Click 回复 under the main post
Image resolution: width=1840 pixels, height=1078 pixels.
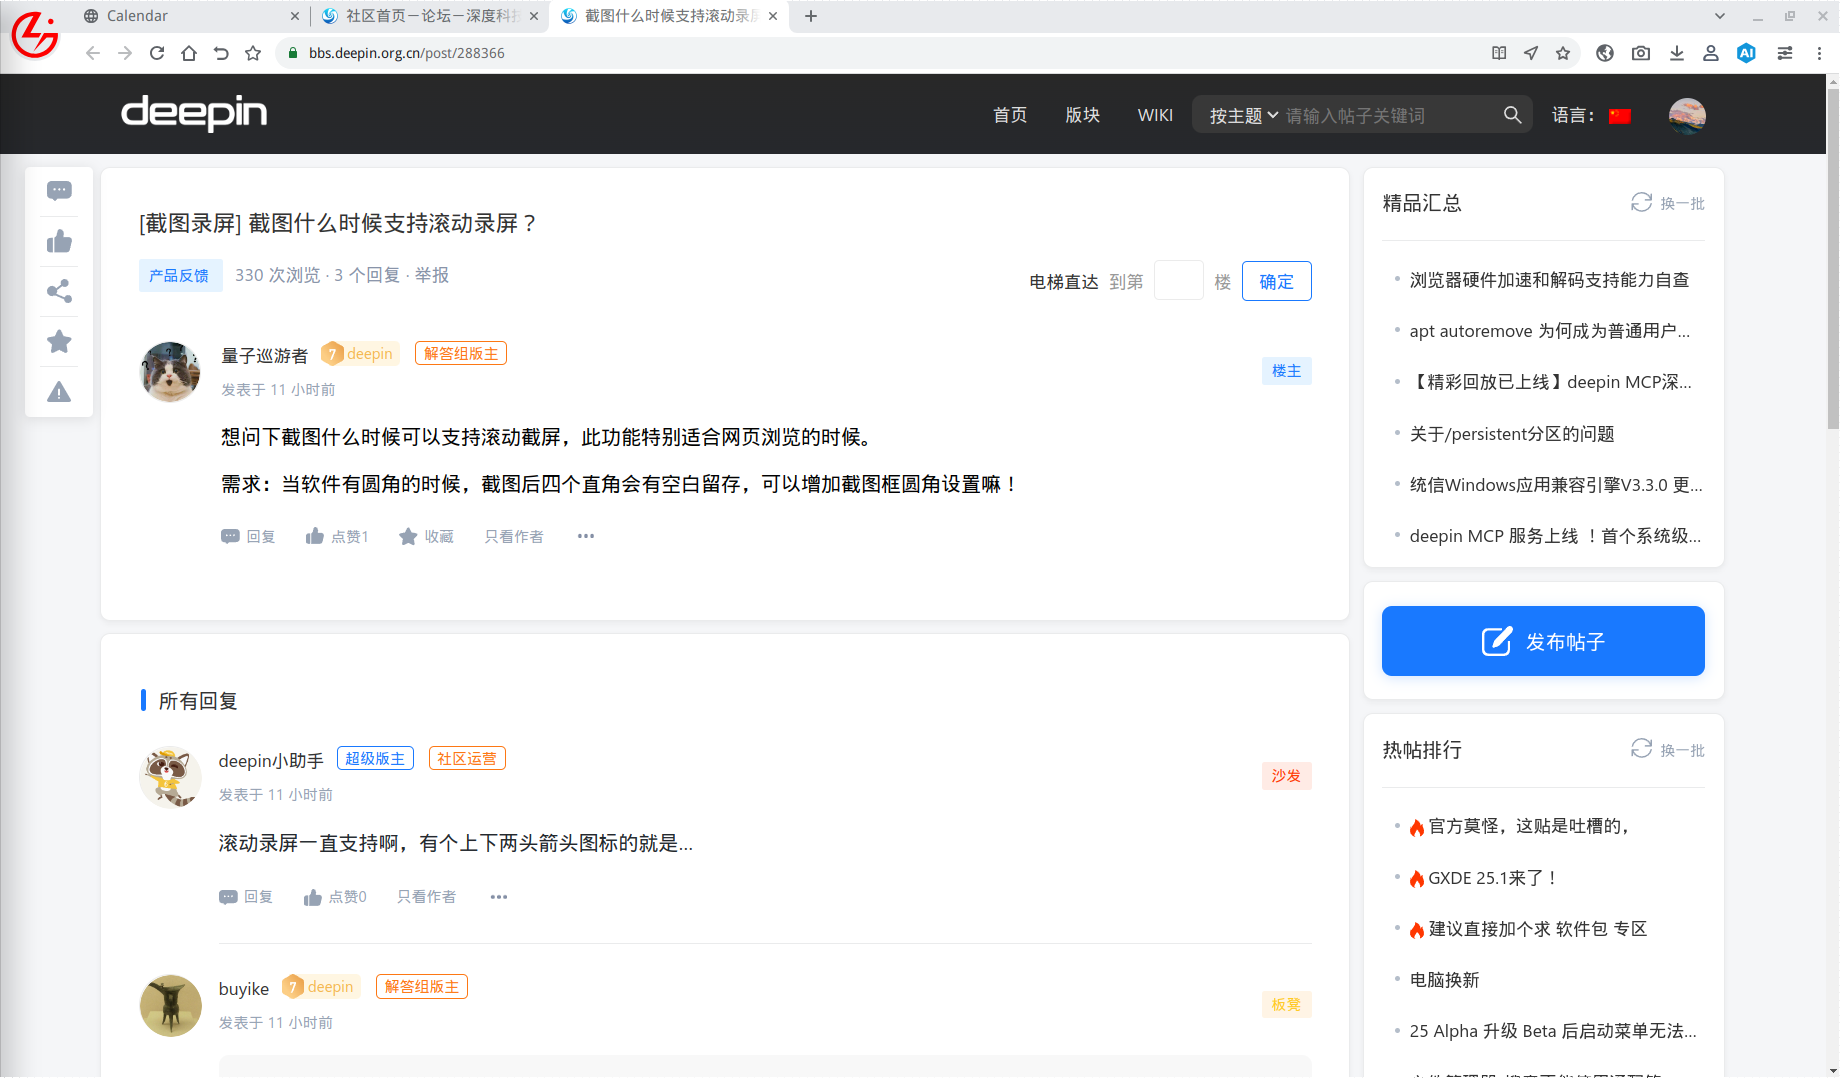click(x=248, y=536)
